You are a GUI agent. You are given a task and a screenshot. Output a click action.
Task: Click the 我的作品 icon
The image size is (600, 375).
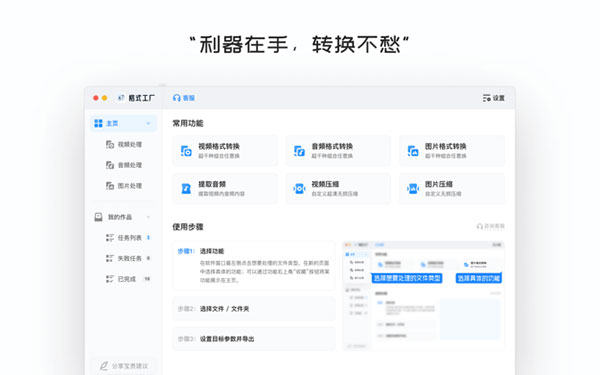(98, 217)
